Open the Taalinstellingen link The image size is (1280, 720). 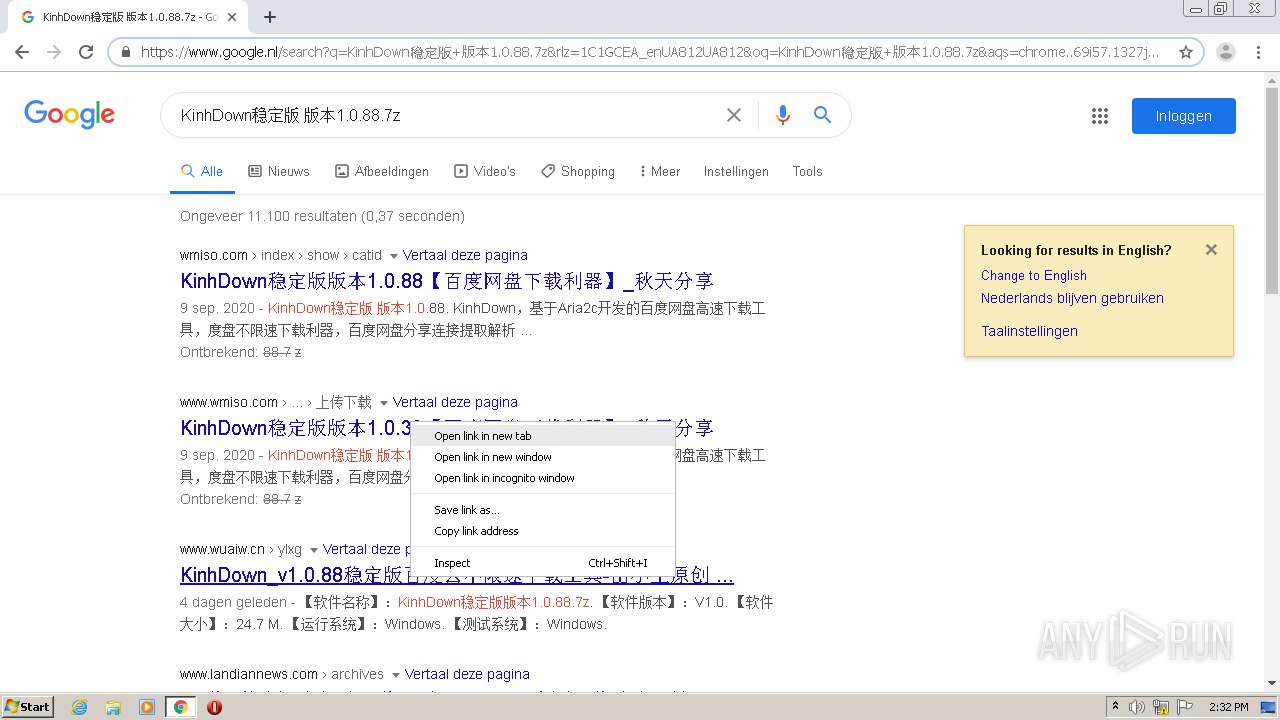pyautogui.click(x=1029, y=331)
